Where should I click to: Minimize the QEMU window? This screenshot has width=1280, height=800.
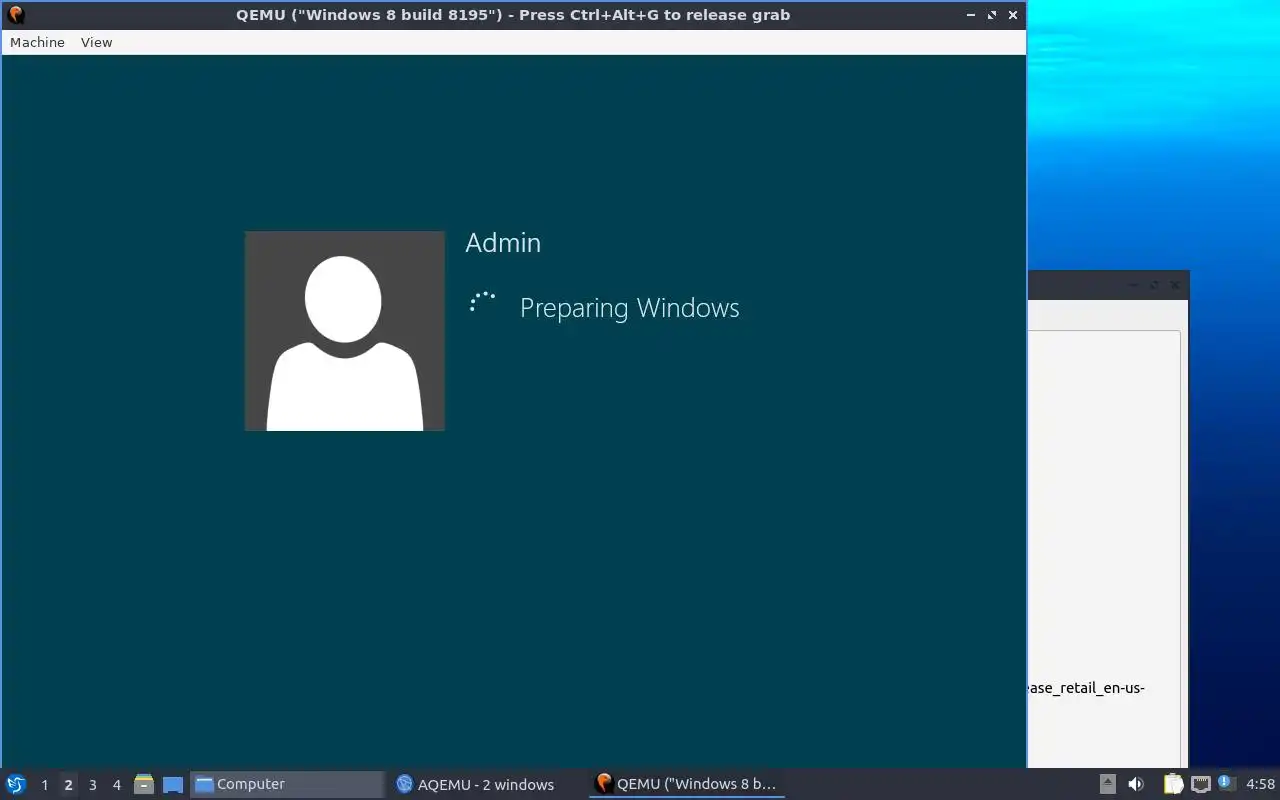tap(971, 15)
